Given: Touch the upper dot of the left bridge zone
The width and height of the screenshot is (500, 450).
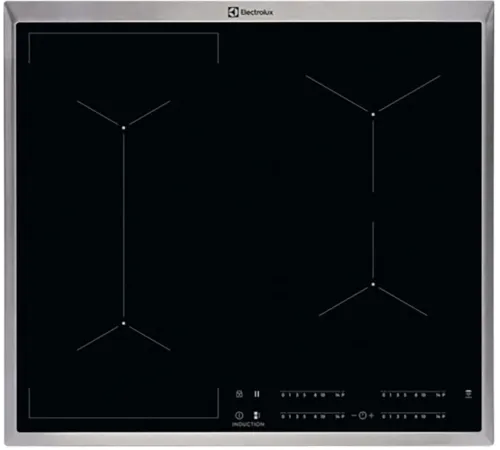Looking at the screenshot, I should 124,128.
